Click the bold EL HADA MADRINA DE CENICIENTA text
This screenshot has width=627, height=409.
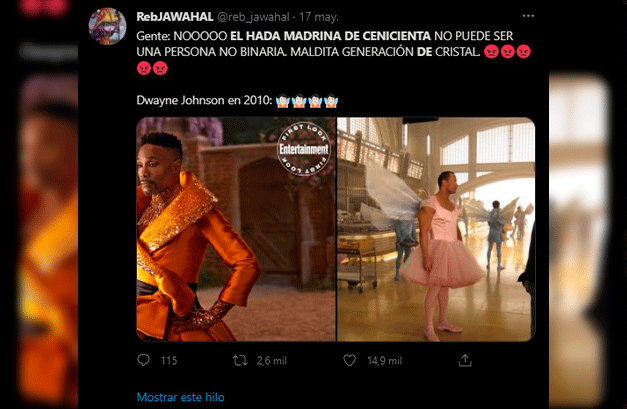330,36
